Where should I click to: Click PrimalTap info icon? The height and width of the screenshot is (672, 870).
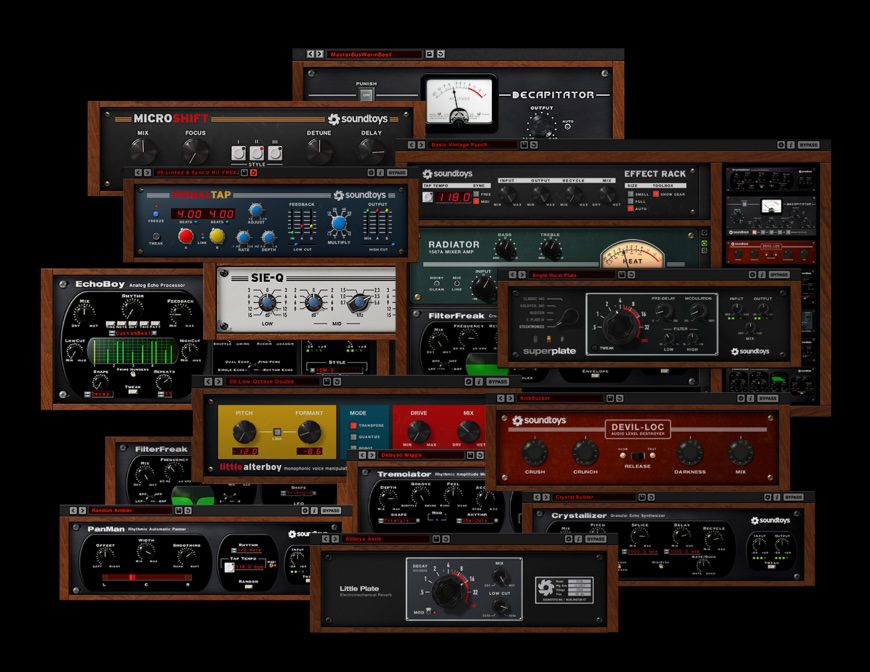point(380,173)
